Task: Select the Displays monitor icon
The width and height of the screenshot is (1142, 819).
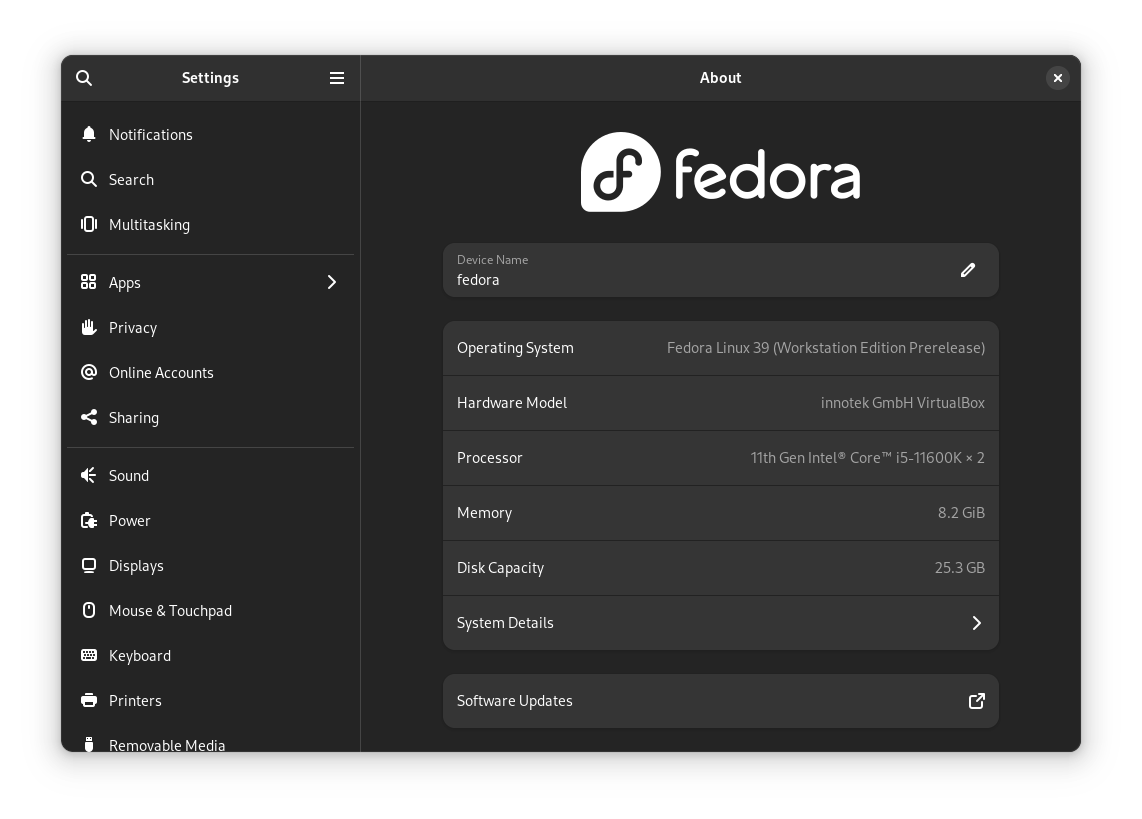Action: 88,565
